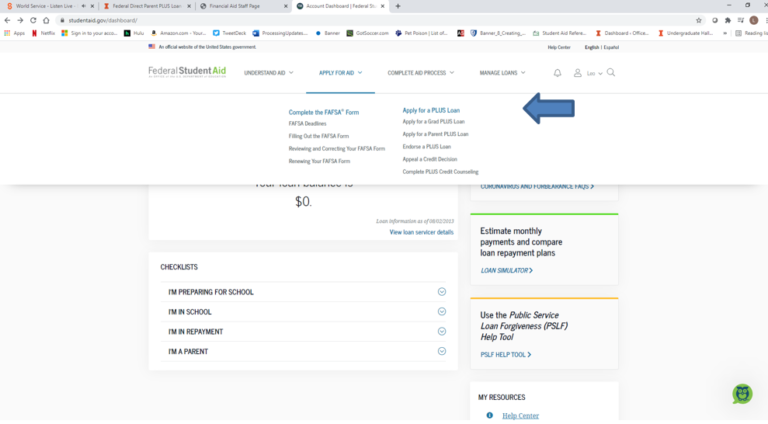Close the World Service tab
The width and height of the screenshot is (768, 424).
click(92, 6)
